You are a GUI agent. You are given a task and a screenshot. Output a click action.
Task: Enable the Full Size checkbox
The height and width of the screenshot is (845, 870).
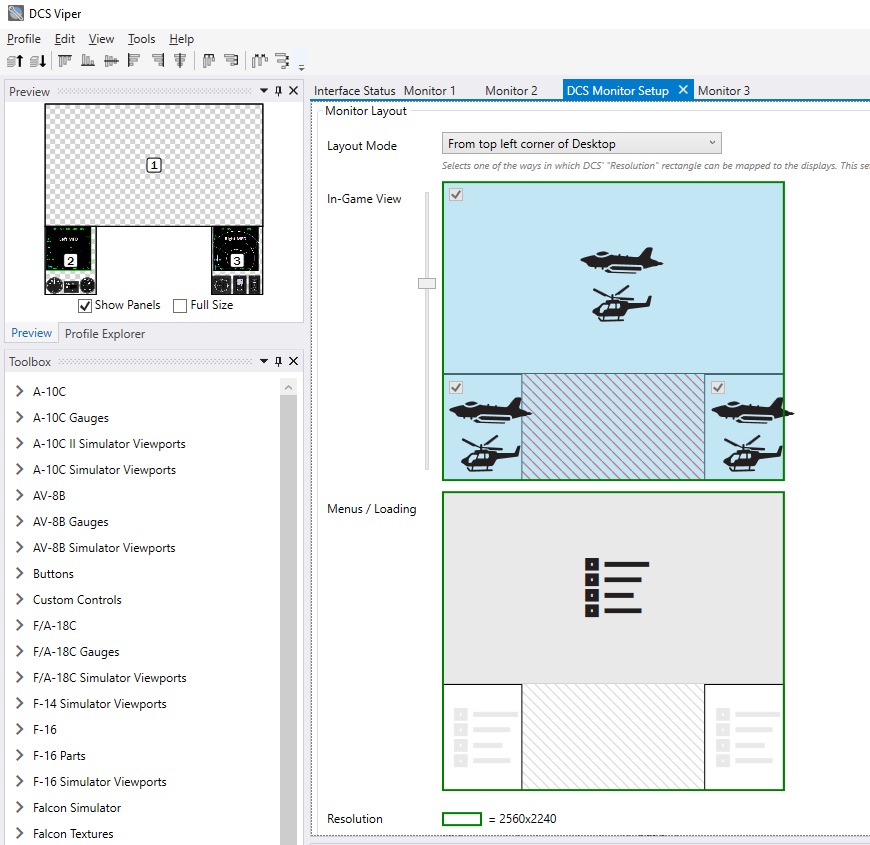tap(180, 306)
